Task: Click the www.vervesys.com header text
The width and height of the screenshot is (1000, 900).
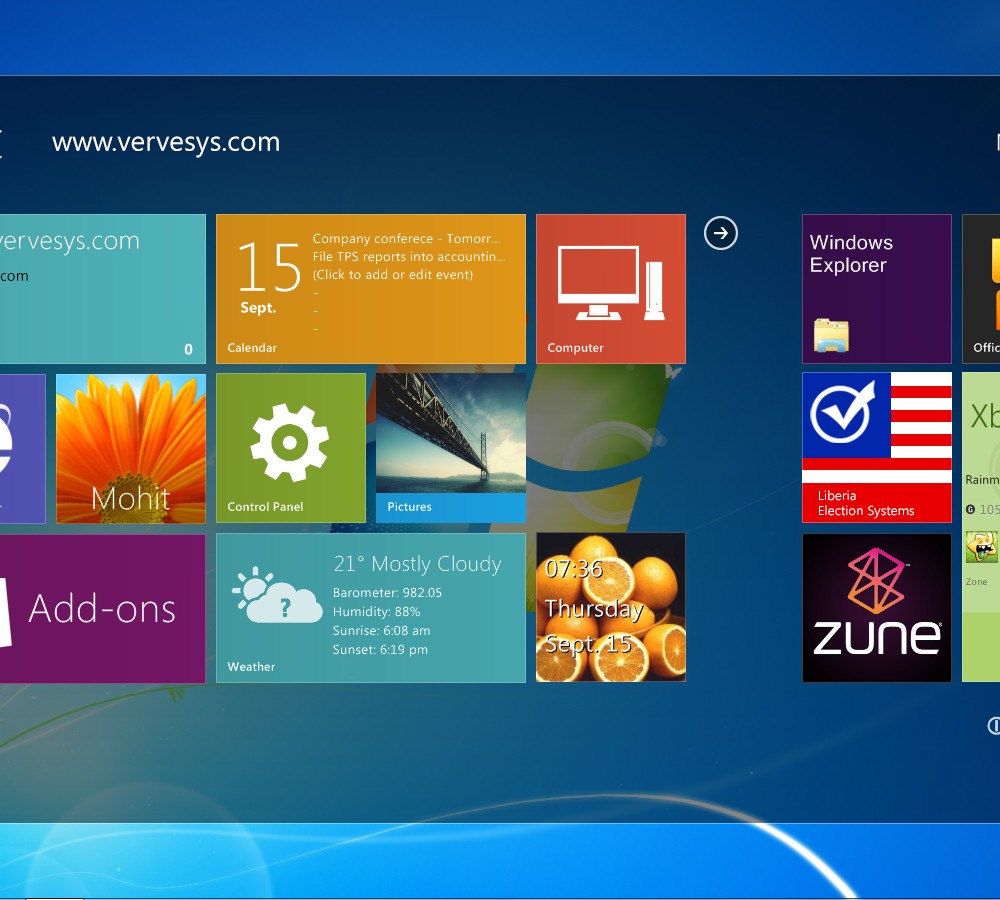Action: (166, 142)
